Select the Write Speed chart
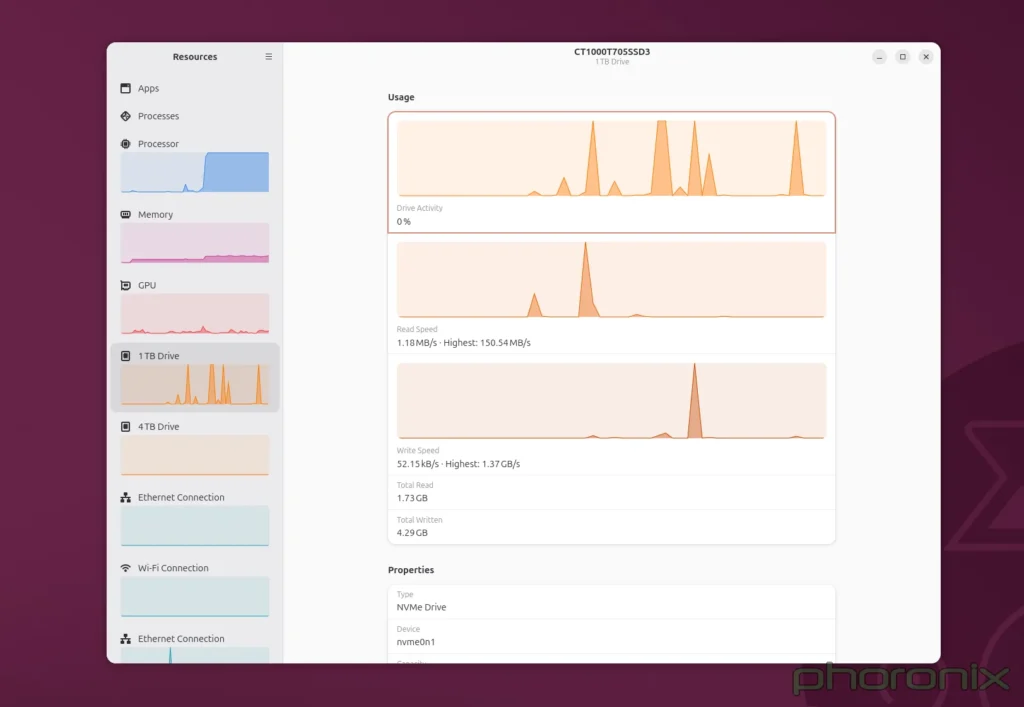The image size is (1024, 707). (611, 400)
